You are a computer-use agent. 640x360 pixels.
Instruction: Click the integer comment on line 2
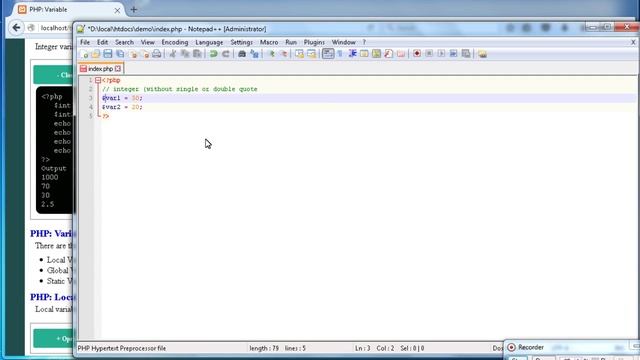click(x=180, y=89)
